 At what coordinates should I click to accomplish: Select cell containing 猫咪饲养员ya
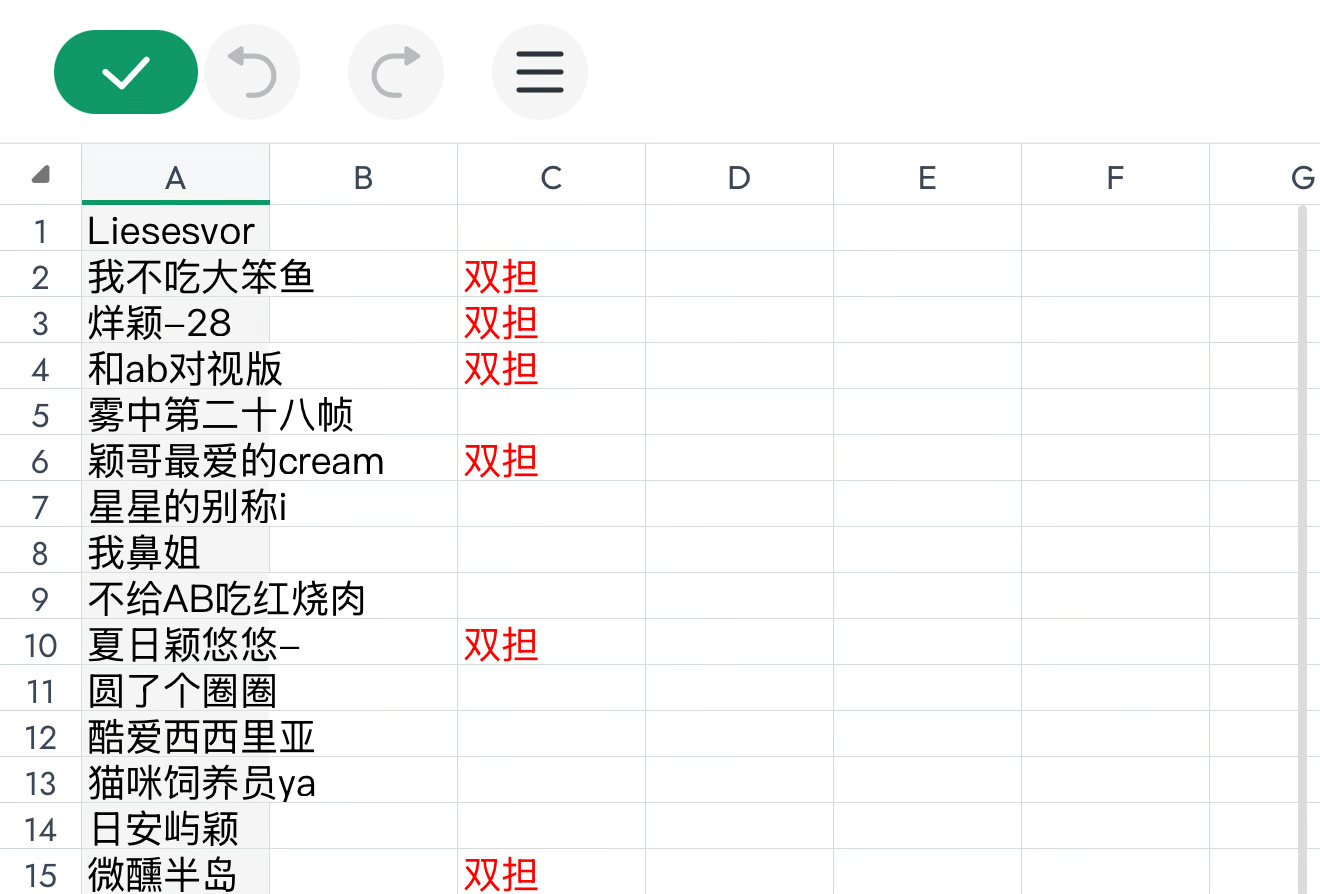pyautogui.click(x=175, y=781)
